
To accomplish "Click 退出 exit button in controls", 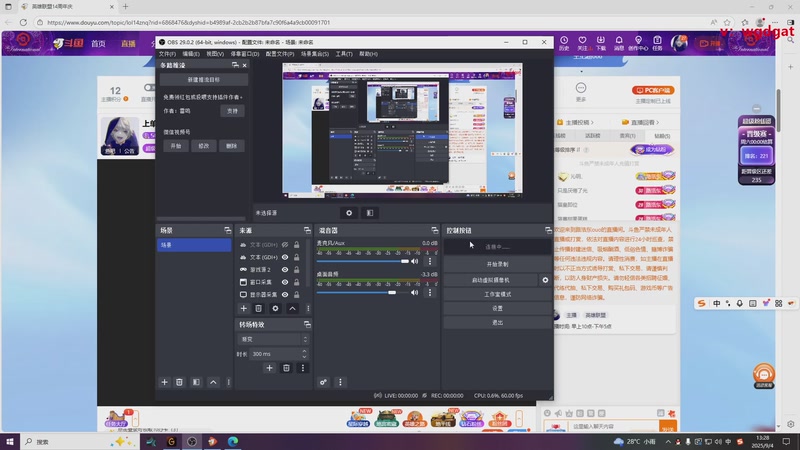I will [497, 322].
